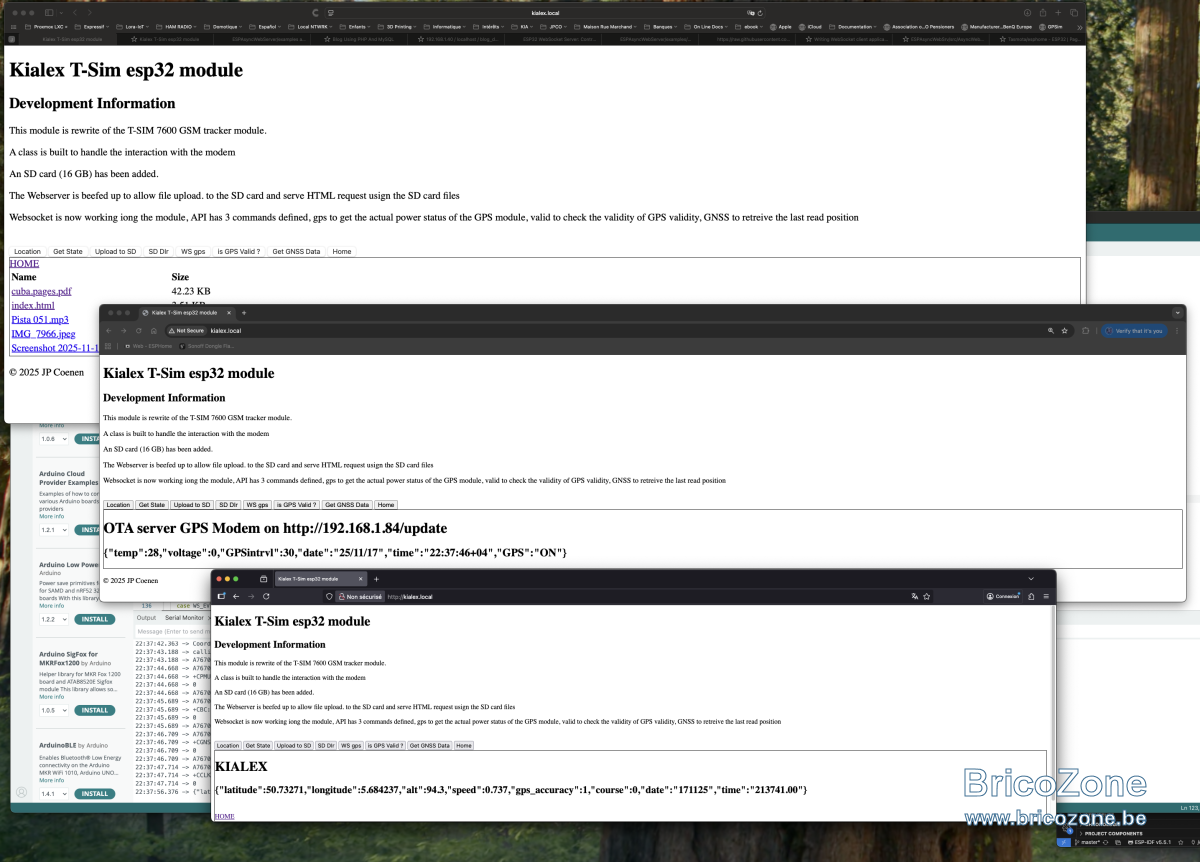This screenshot has height=862, width=1200.
Task: Open the translate icon in Firefox's address bar
Action: pyautogui.click(x=915, y=596)
